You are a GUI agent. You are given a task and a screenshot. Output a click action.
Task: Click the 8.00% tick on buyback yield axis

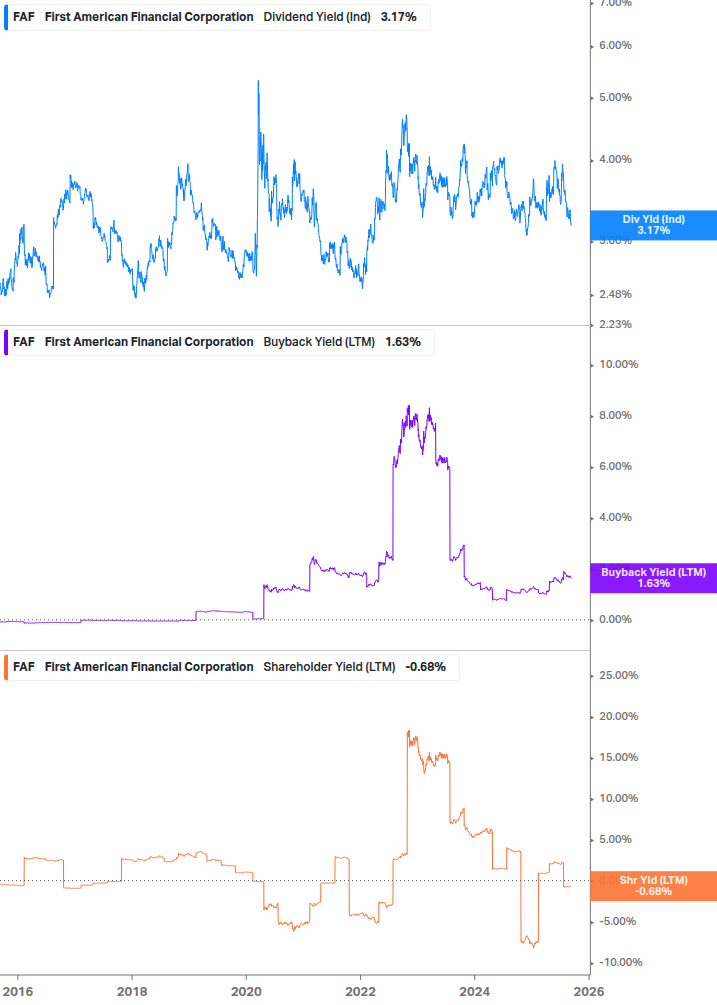[615, 415]
